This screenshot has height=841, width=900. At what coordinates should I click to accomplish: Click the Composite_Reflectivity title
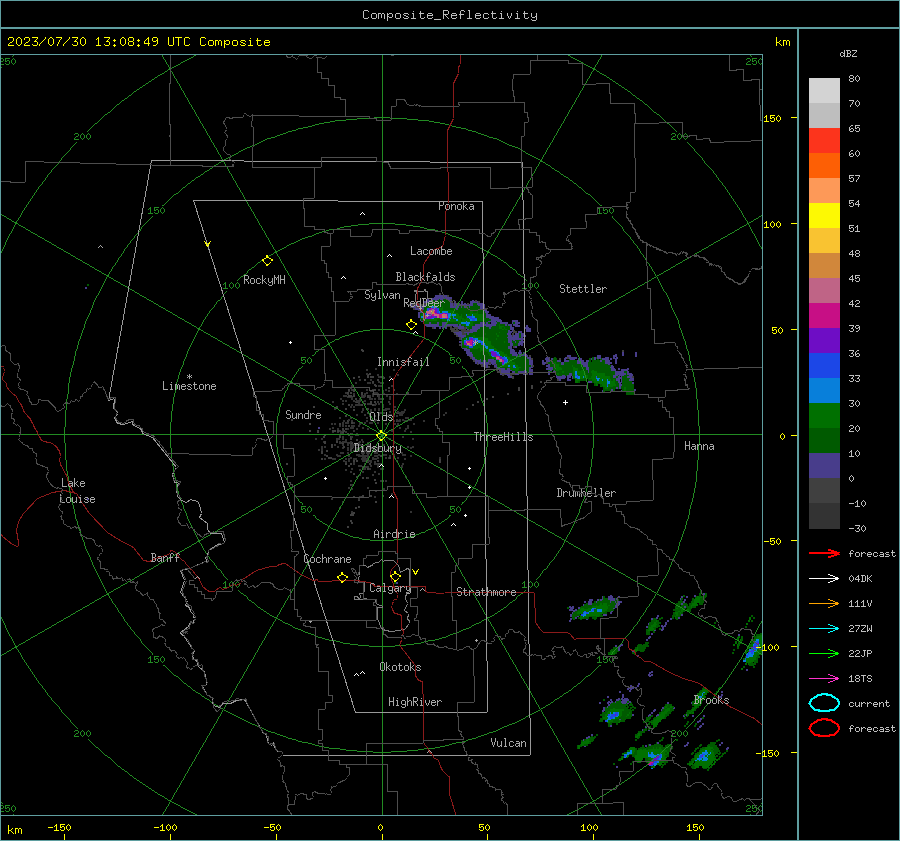tap(449, 15)
